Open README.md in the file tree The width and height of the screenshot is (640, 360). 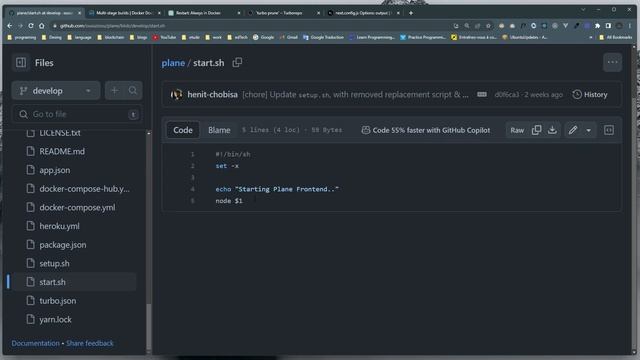pos(62,151)
